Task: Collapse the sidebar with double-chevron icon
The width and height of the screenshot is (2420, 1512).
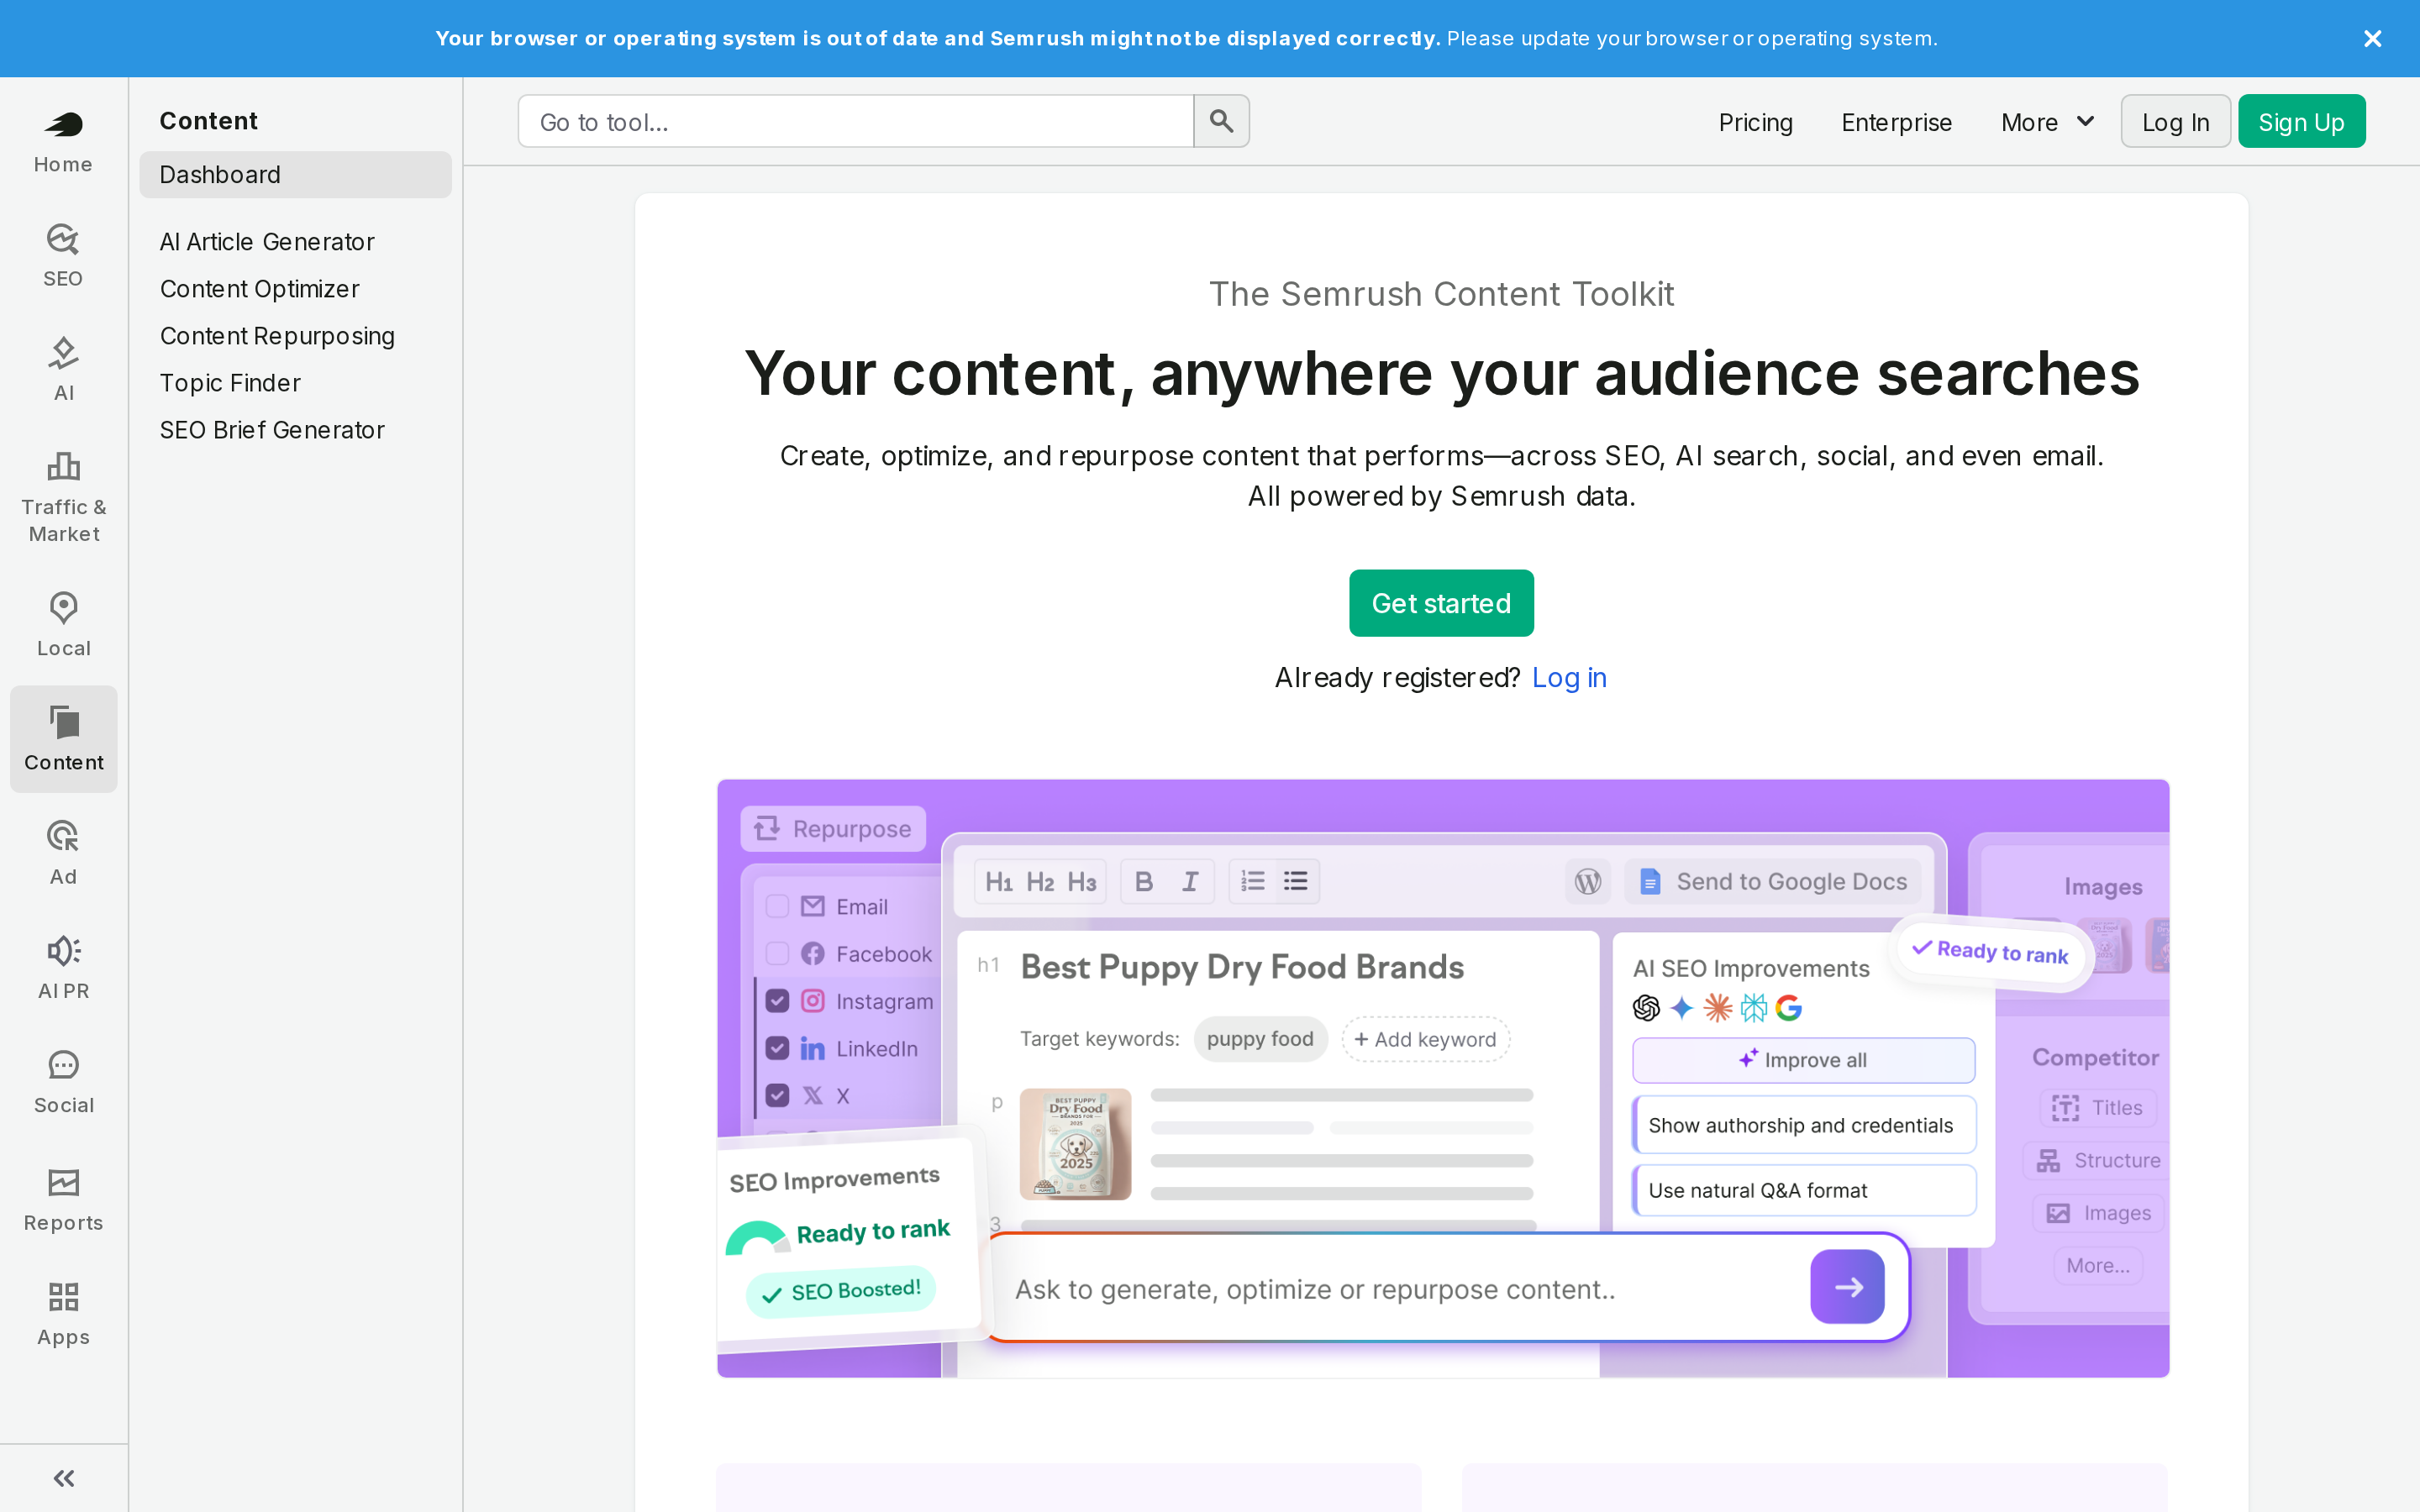Action: coord(63,1478)
